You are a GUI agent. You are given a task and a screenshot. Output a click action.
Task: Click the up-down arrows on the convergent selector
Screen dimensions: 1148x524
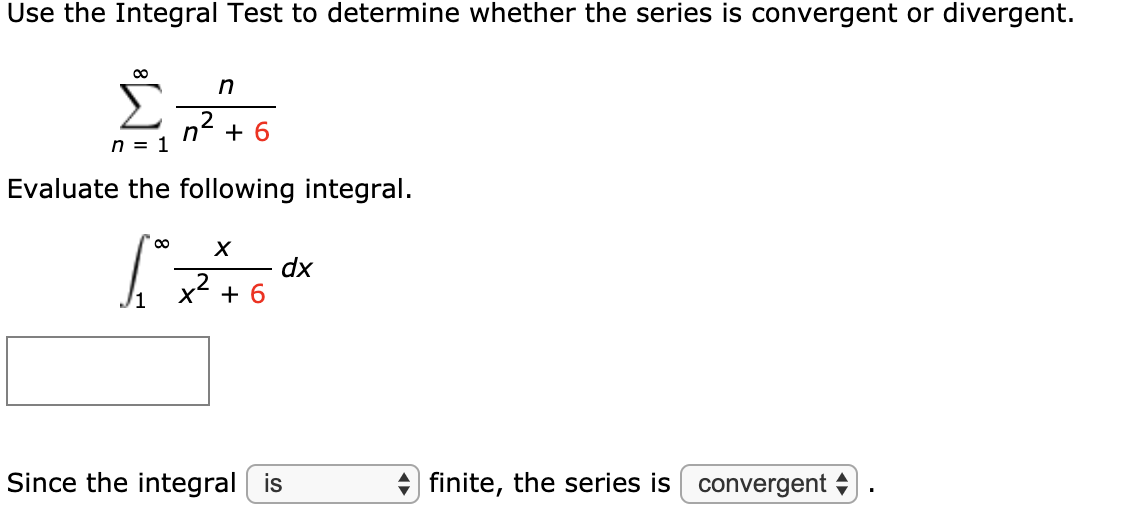[x=841, y=484]
